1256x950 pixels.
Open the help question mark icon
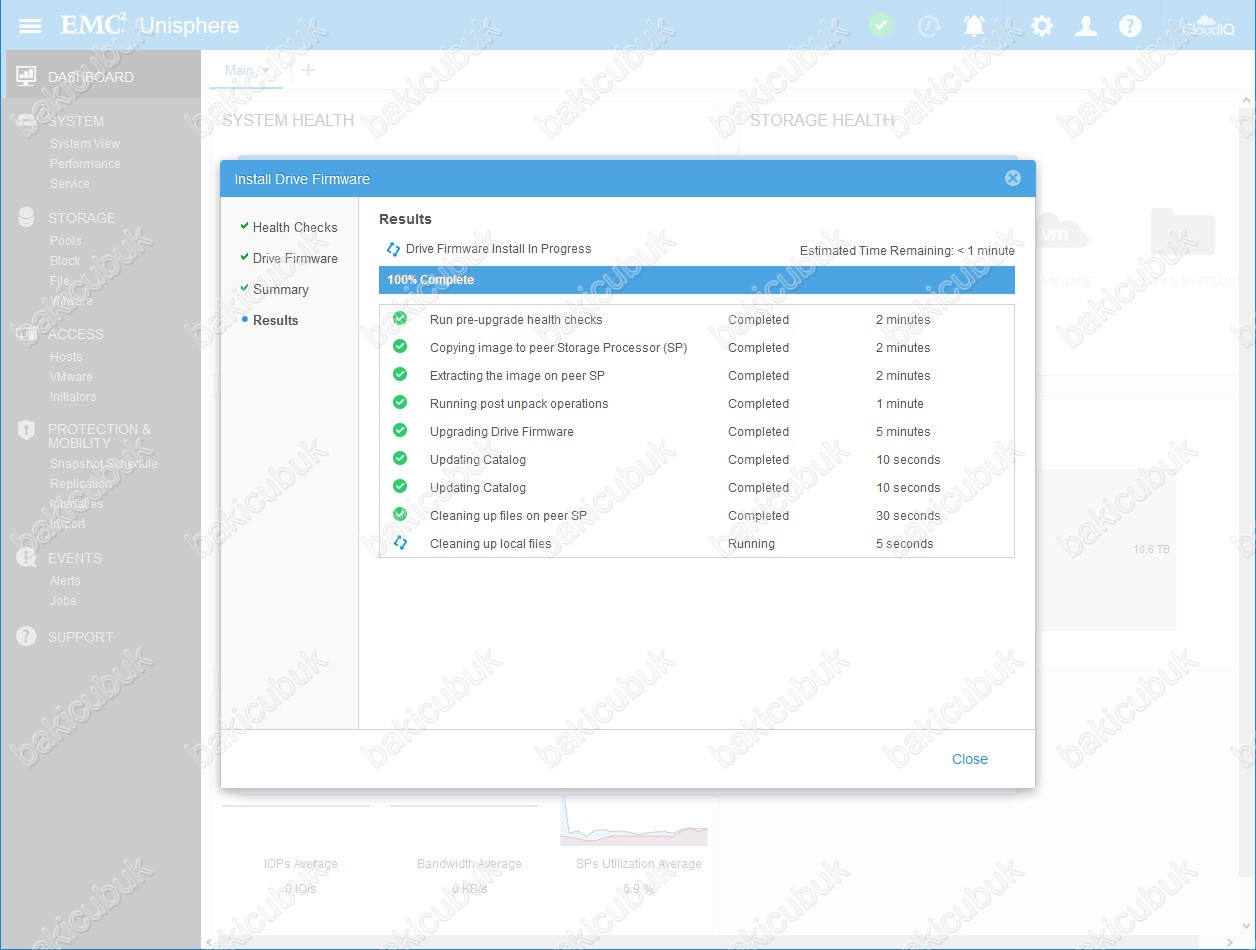pyautogui.click(x=1130, y=26)
